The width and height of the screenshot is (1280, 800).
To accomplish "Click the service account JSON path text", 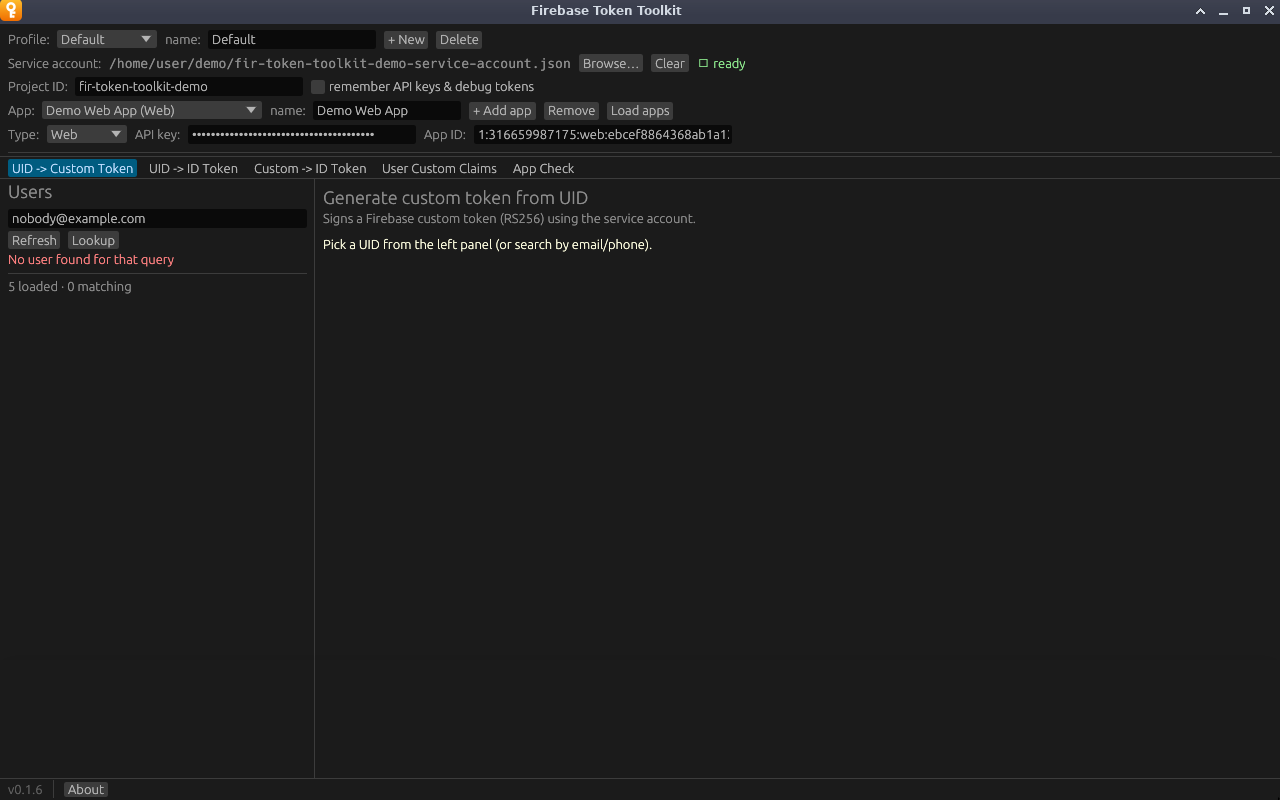I will coord(340,63).
